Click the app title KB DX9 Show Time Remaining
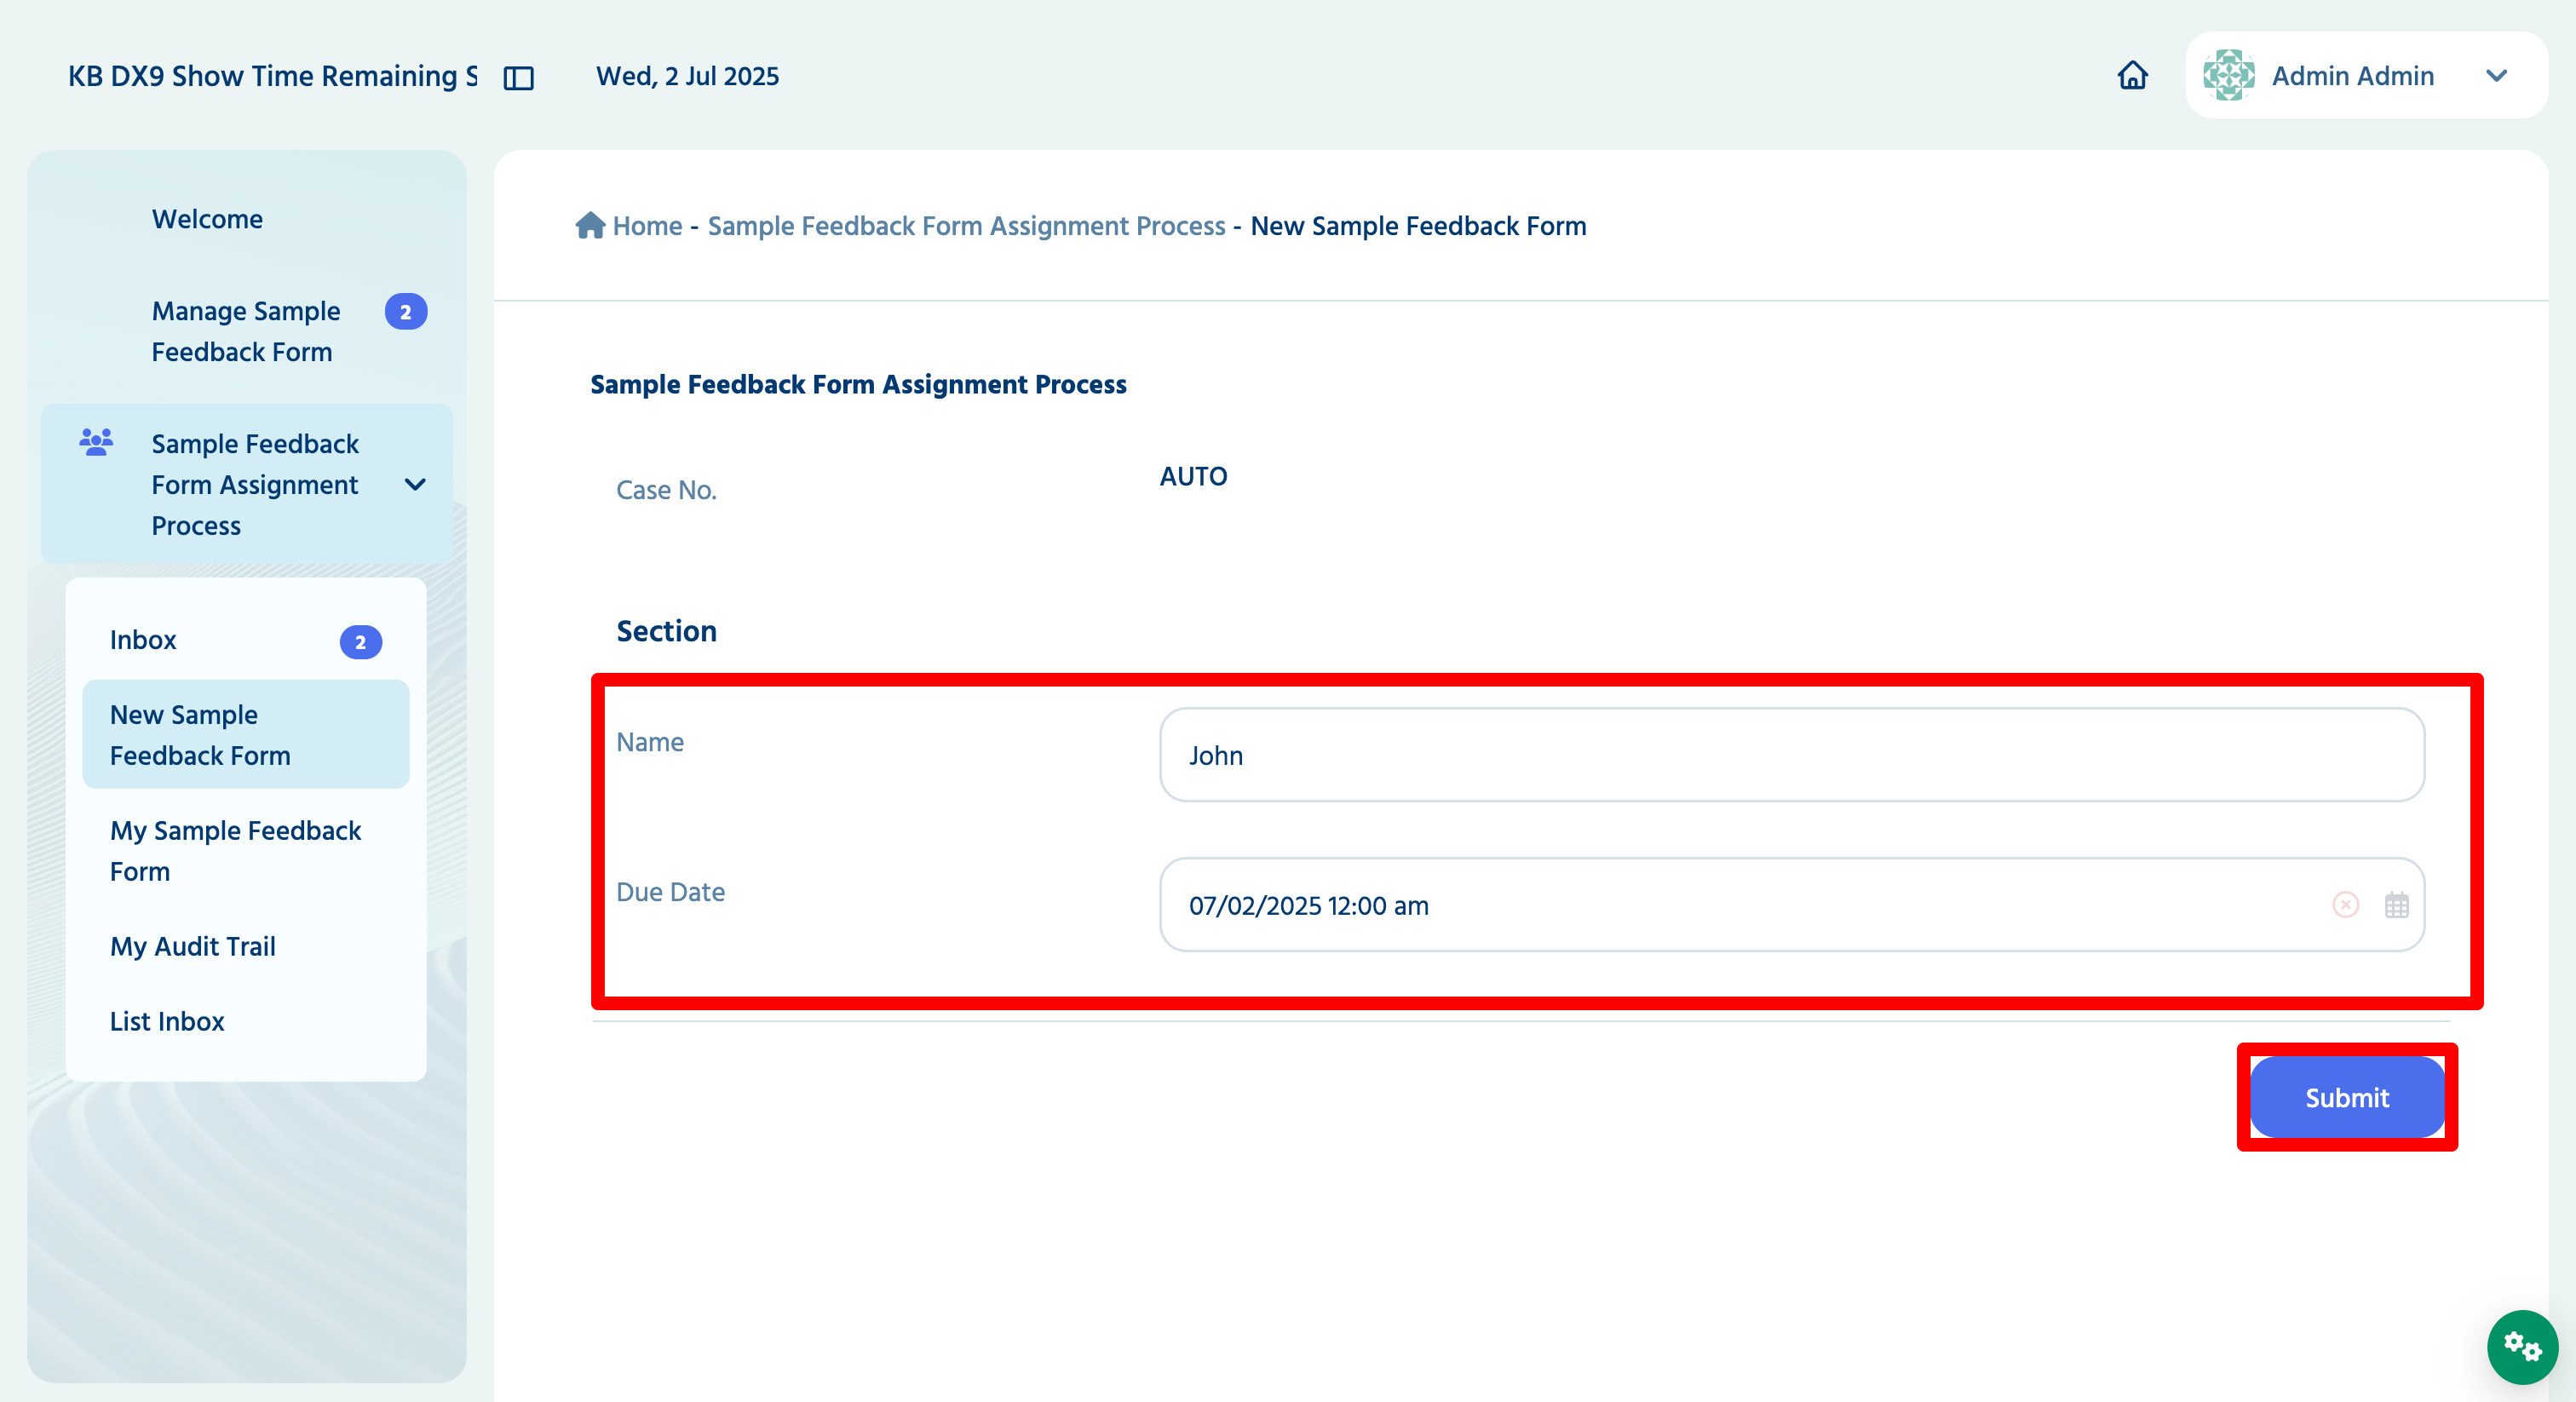 click(x=272, y=76)
